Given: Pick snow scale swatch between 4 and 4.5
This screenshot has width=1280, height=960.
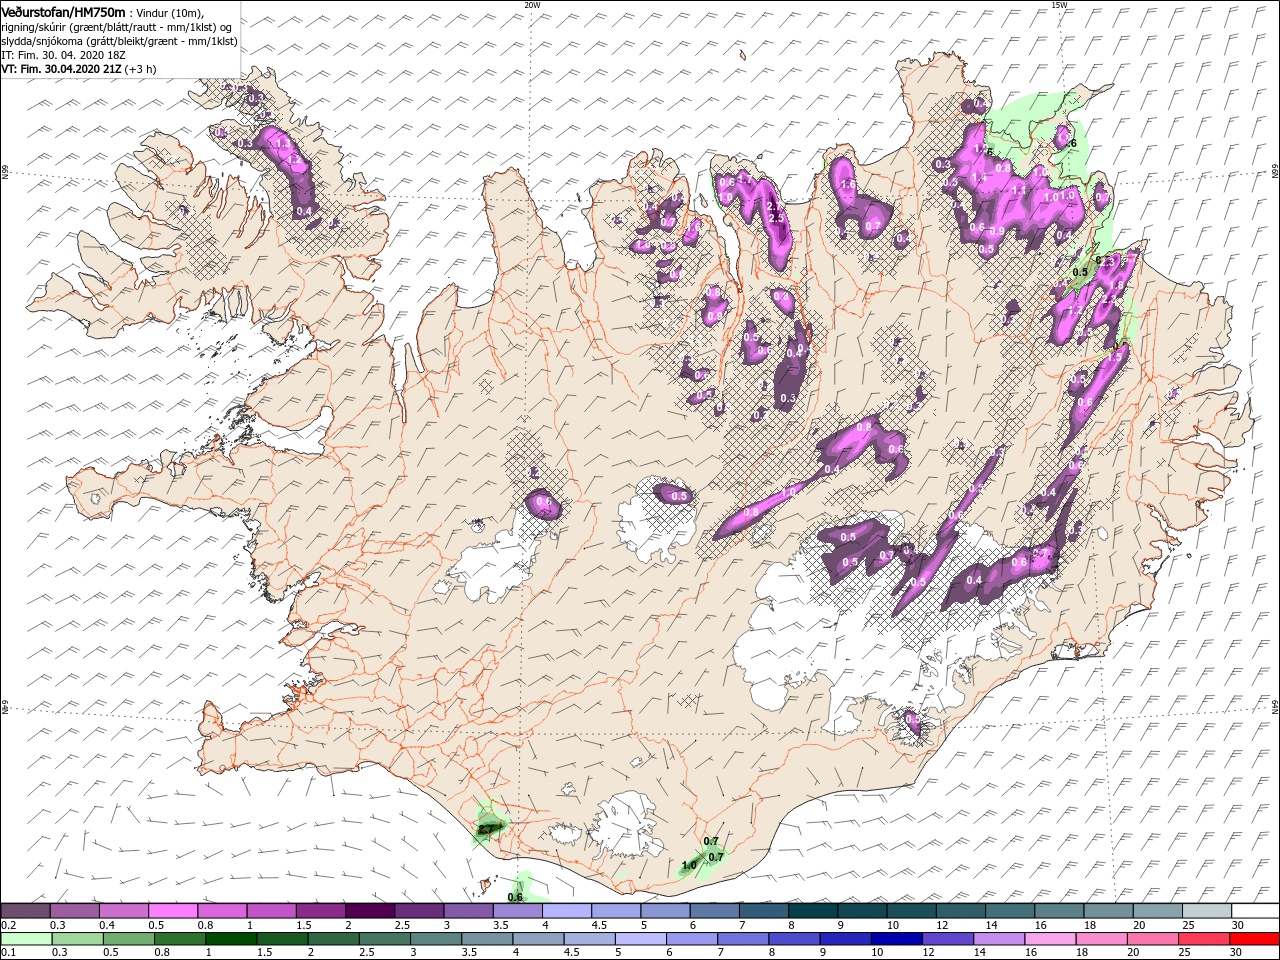Looking at the screenshot, I should [566, 911].
